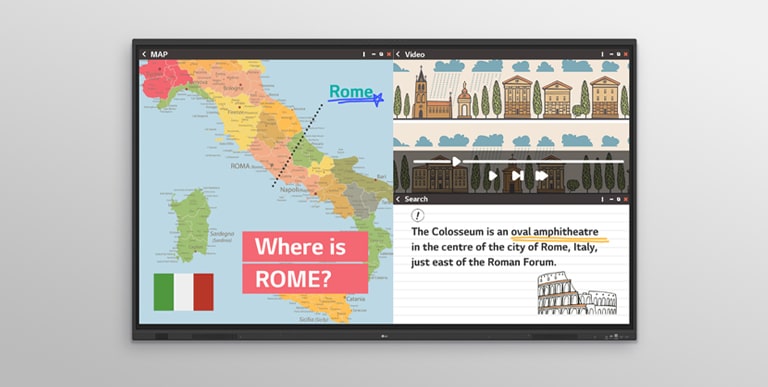This screenshot has height=387, width=768.
Task: Click the 'Search' panel title
Action: (416, 199)
